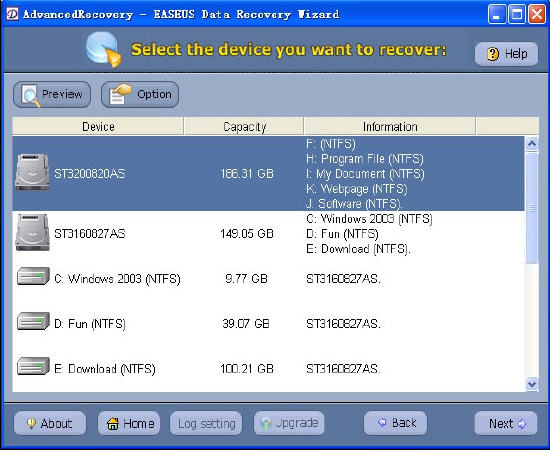Click the ST3200820AS hard disk icon
The width and height of the screenshot is (550, 450).
(32, 172)
